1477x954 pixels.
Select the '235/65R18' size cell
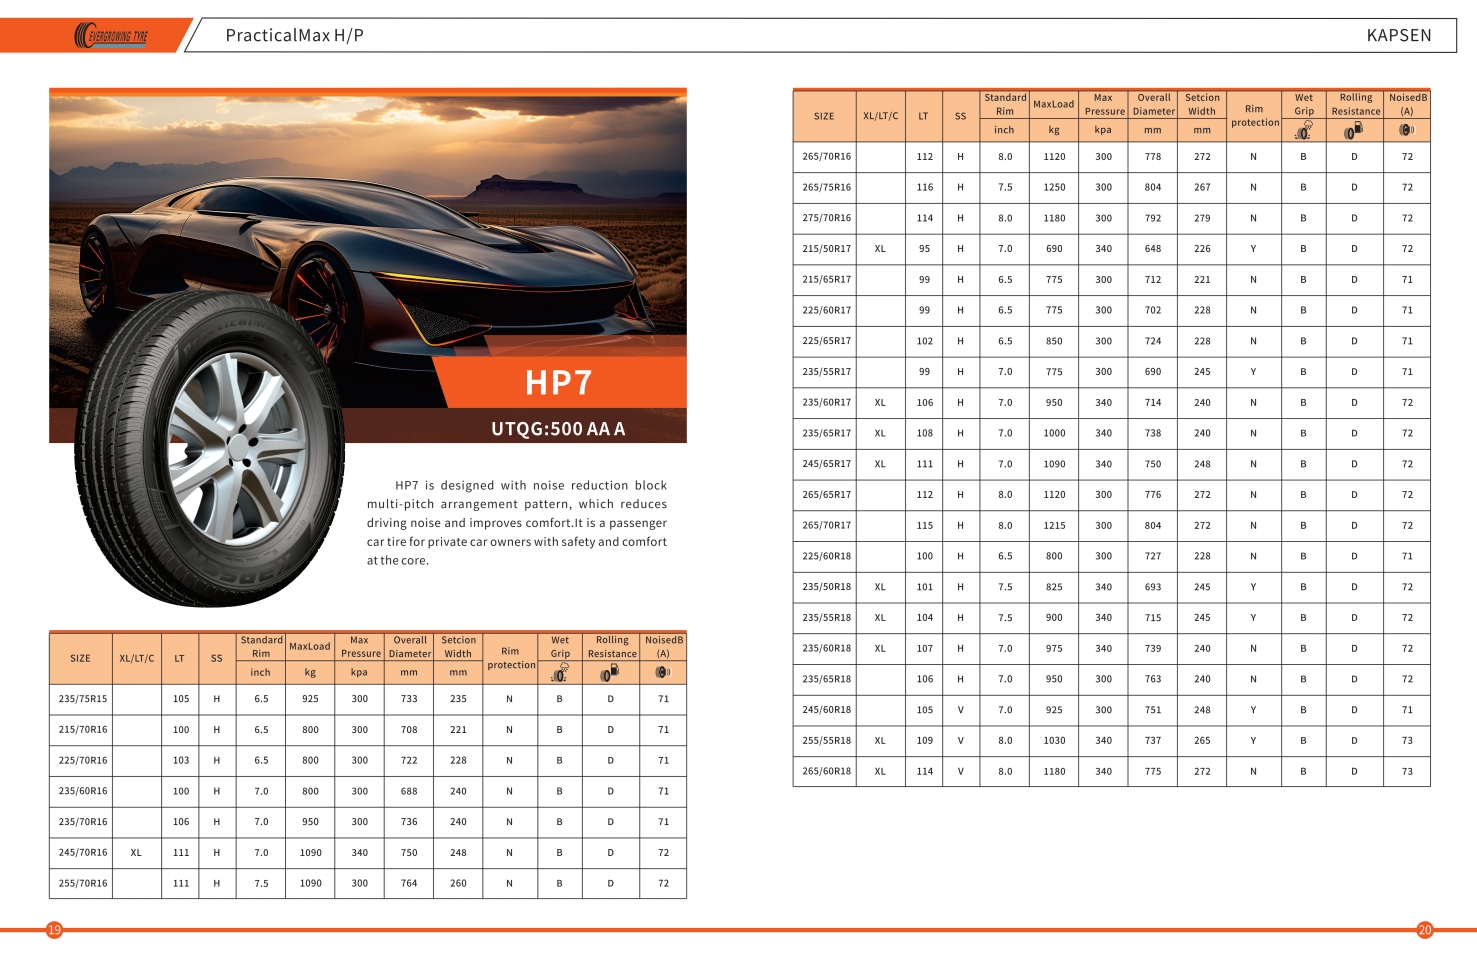click(x=827, y=679)
